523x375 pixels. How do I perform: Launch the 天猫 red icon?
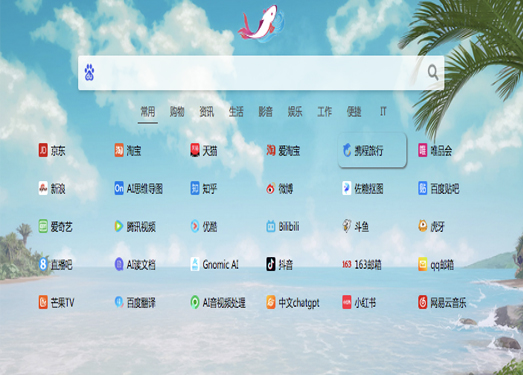coord(195,150)
